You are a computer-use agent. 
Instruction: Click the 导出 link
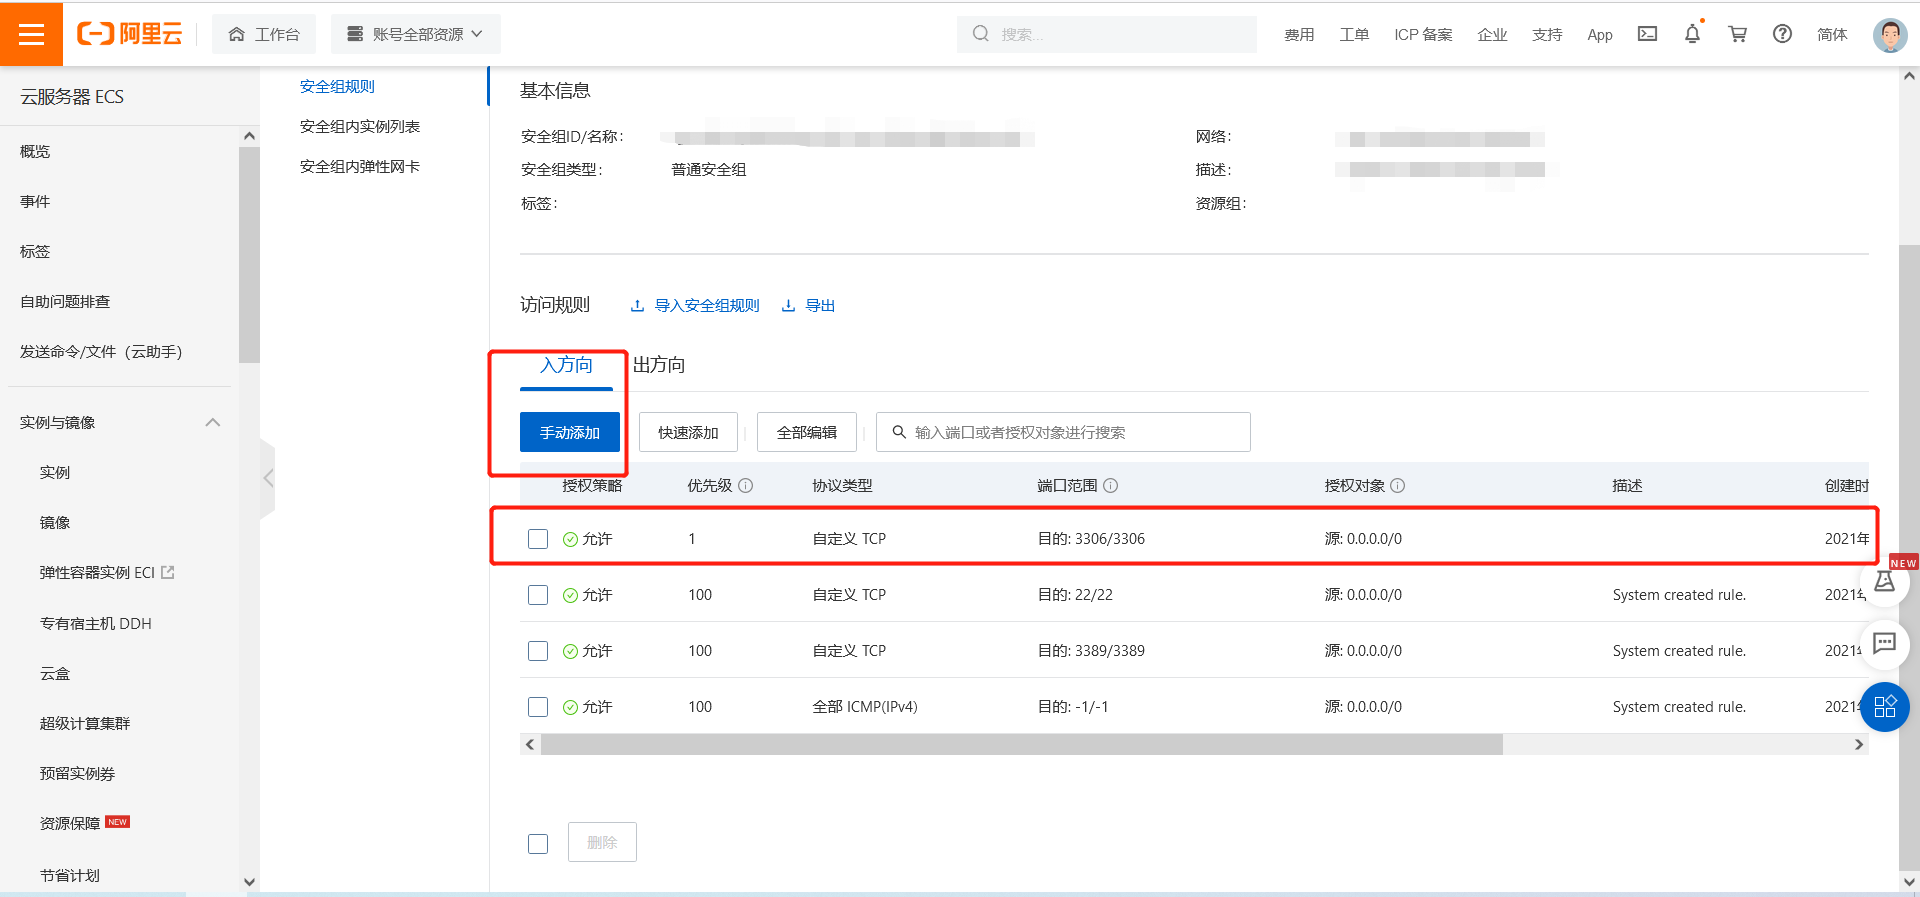coord(820,306)
